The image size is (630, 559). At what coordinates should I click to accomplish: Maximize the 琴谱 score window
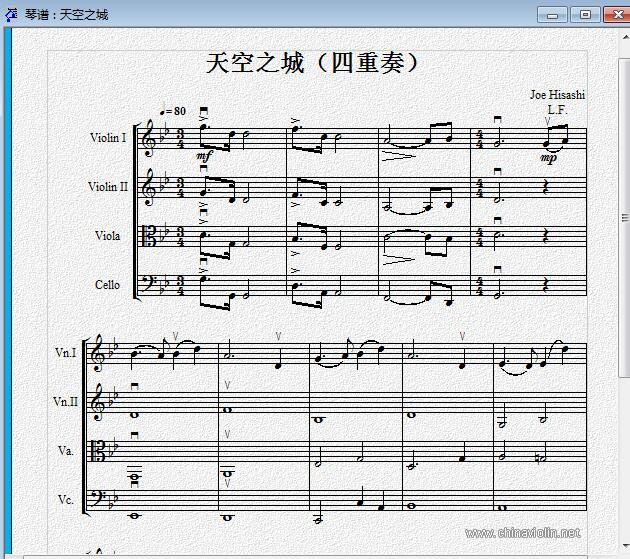[585, 15]
